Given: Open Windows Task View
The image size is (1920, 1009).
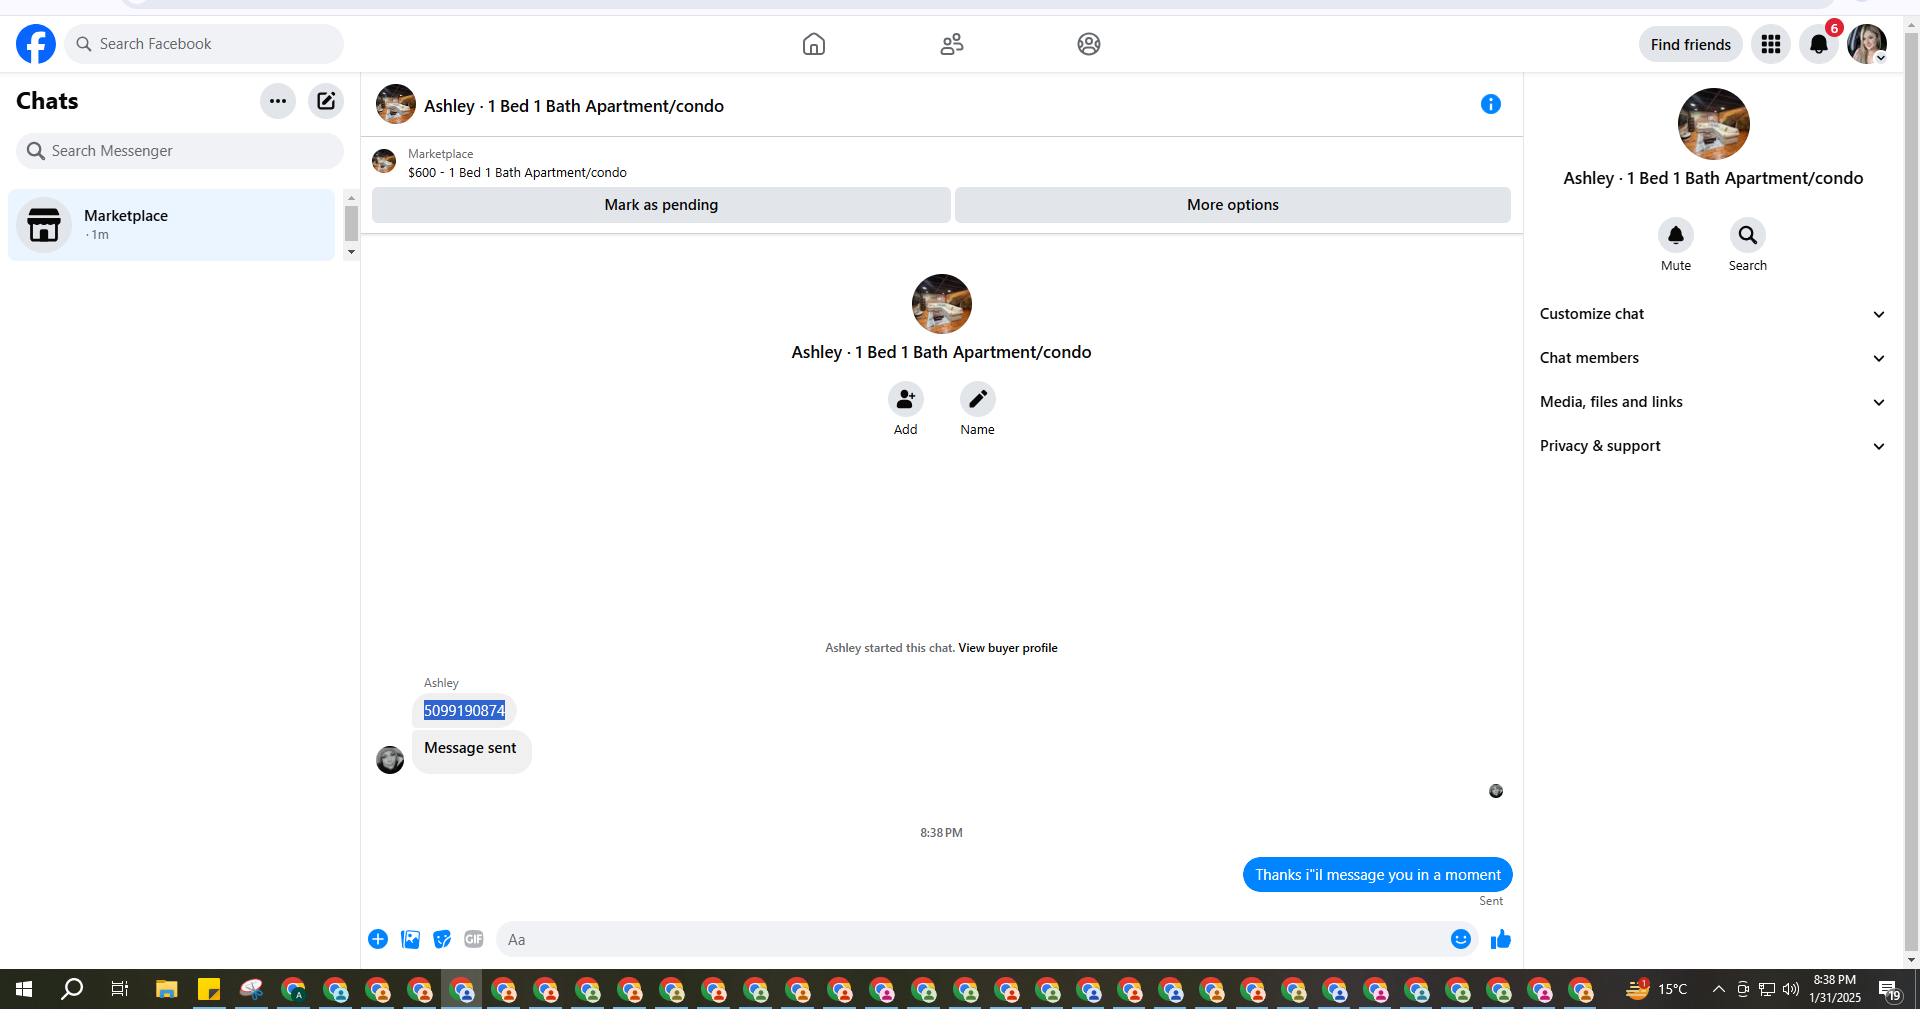Looking at the screenshot, I should [x=119, y=989].
